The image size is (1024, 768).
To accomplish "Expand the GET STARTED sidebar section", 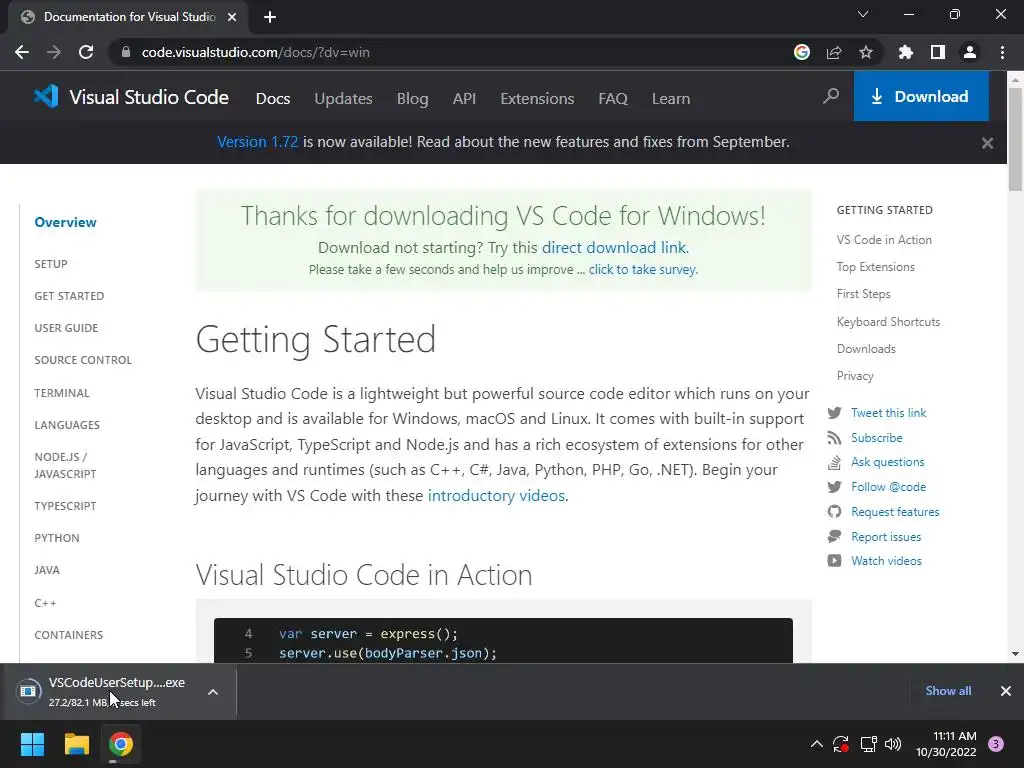I will click(69, 296).
